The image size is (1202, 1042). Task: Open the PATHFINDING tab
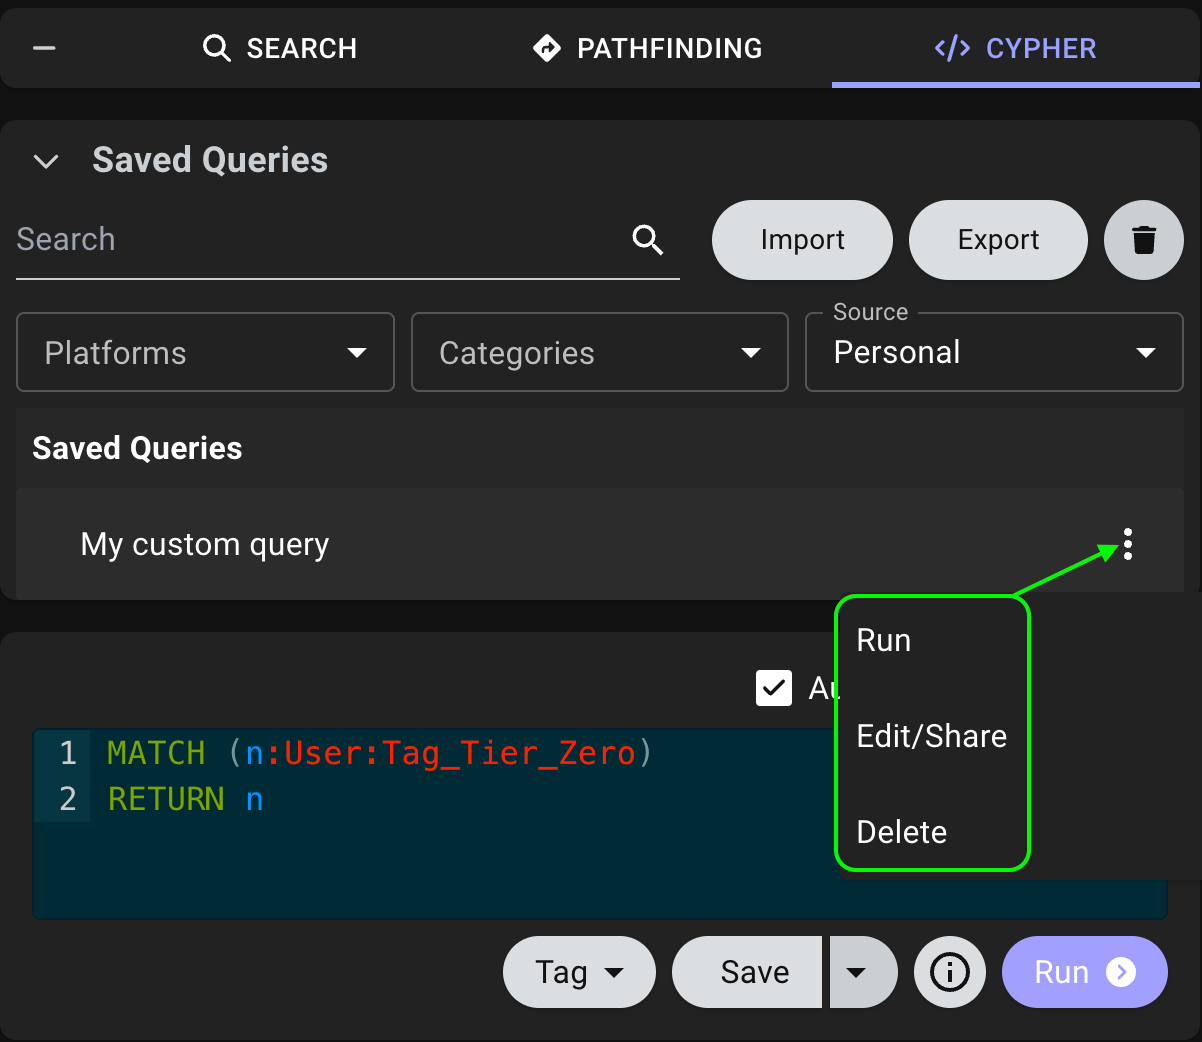647,48
